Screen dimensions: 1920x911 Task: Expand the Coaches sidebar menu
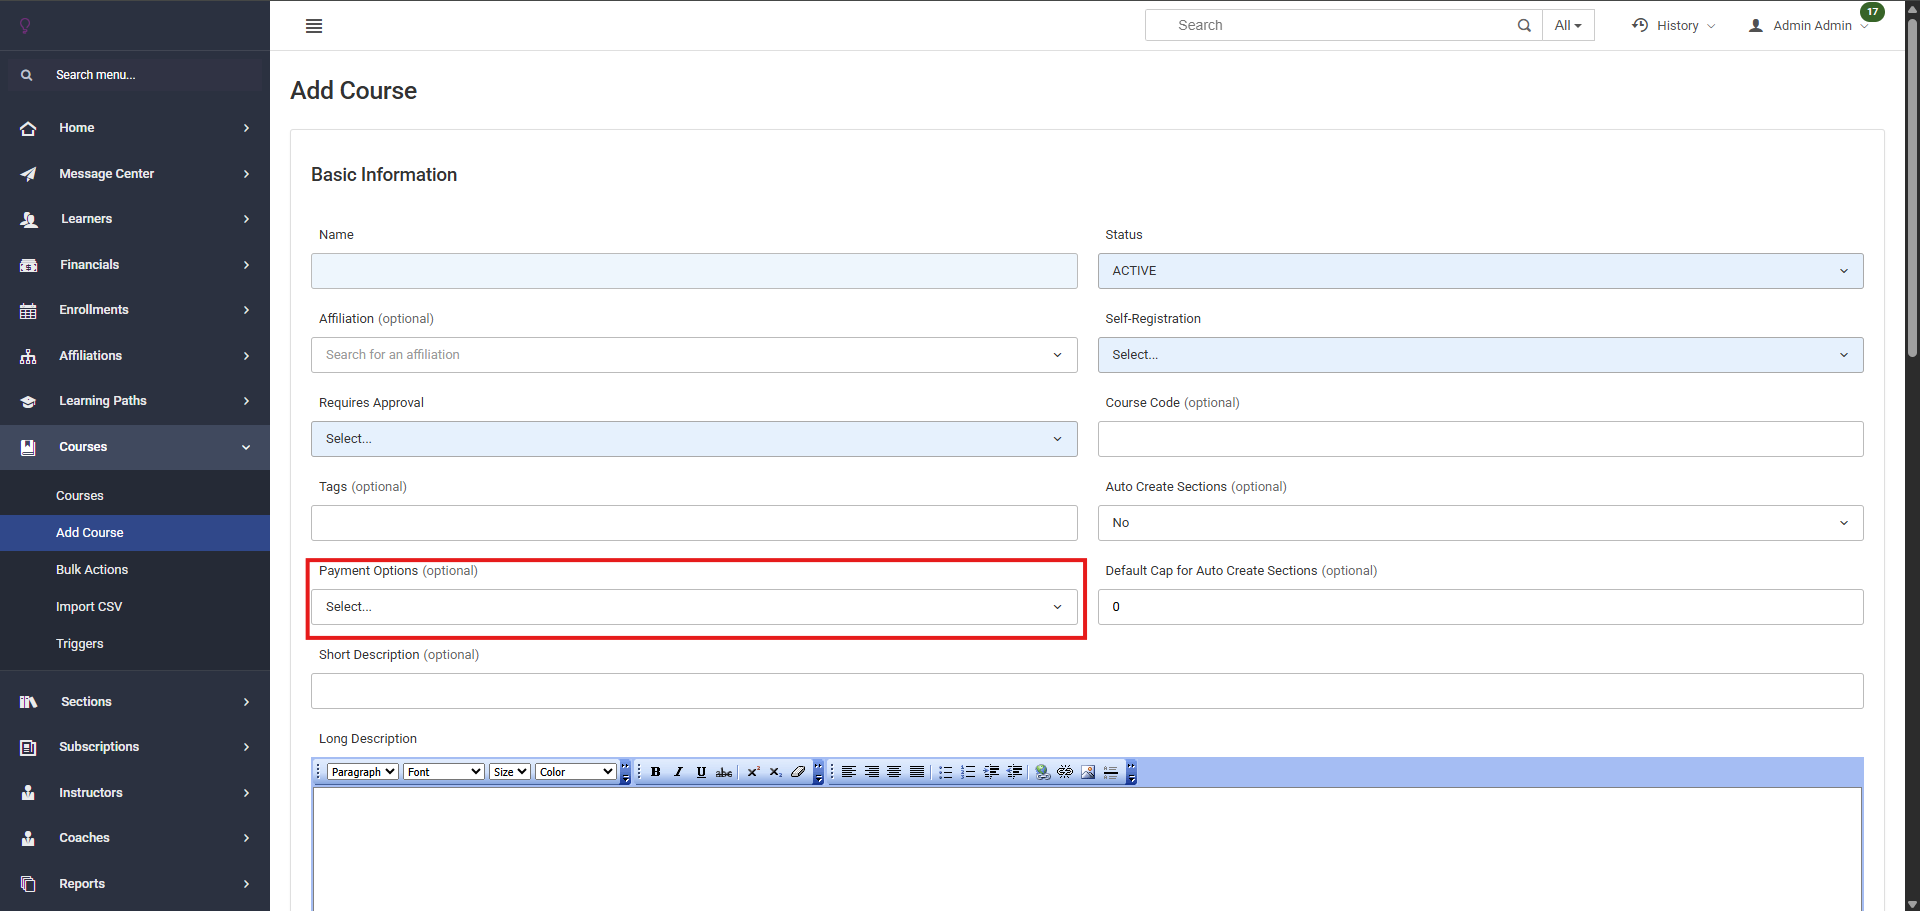point(135,838)
